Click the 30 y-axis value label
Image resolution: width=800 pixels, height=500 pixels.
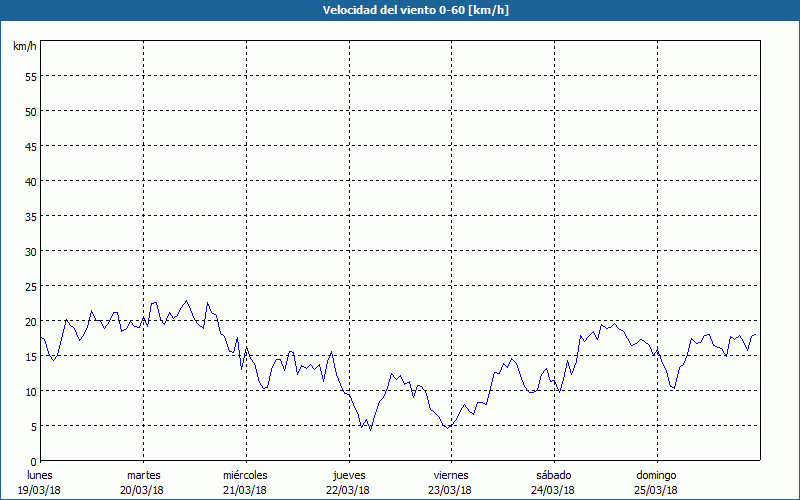pos(30,251)
